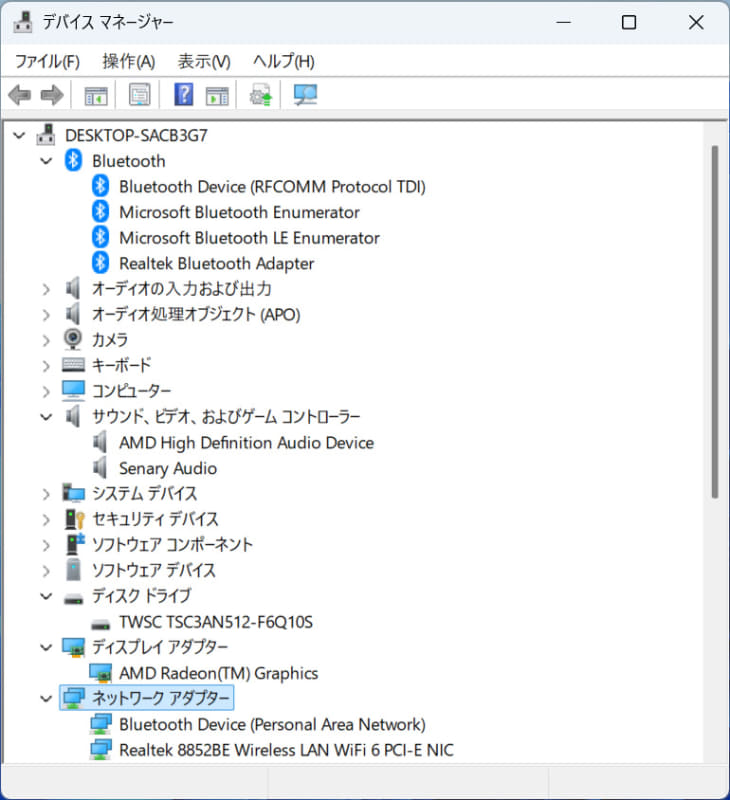Expand オーディオ処理オブジェクト (APO) category
The height and width of the screenshot is (800, 730).
46,315
